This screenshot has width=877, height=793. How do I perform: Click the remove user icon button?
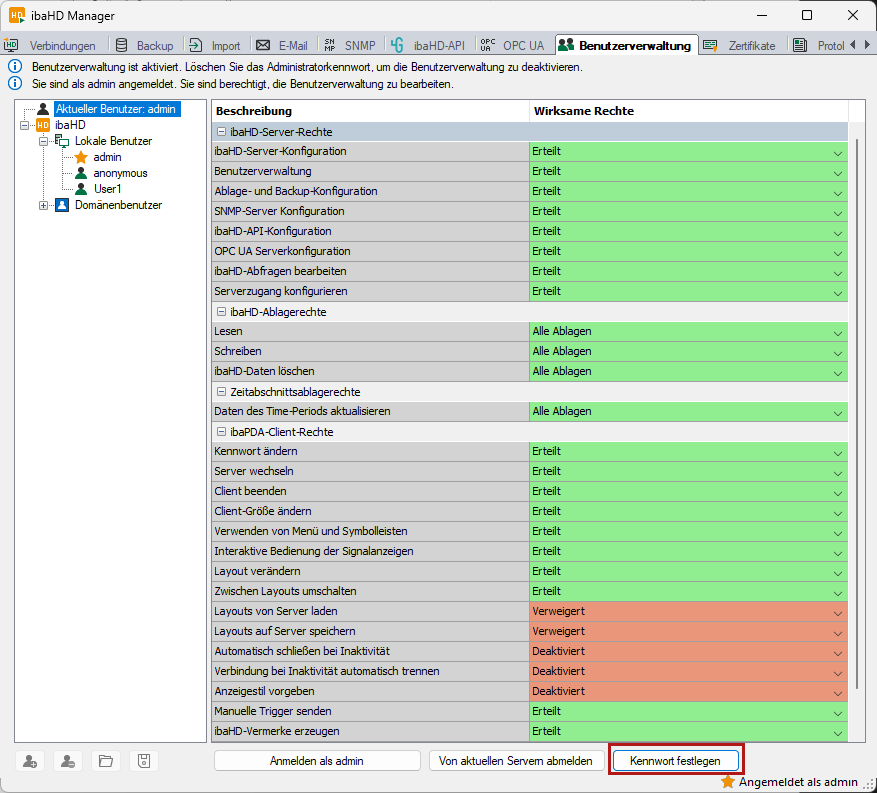click(x=67, y=761)
